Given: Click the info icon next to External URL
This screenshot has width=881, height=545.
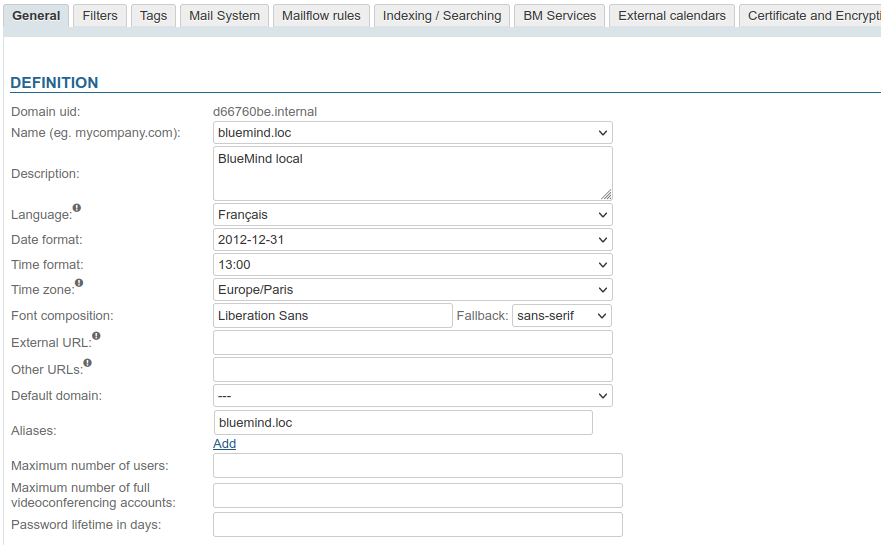Looking at the screenshot, I should tap(96, 337).
